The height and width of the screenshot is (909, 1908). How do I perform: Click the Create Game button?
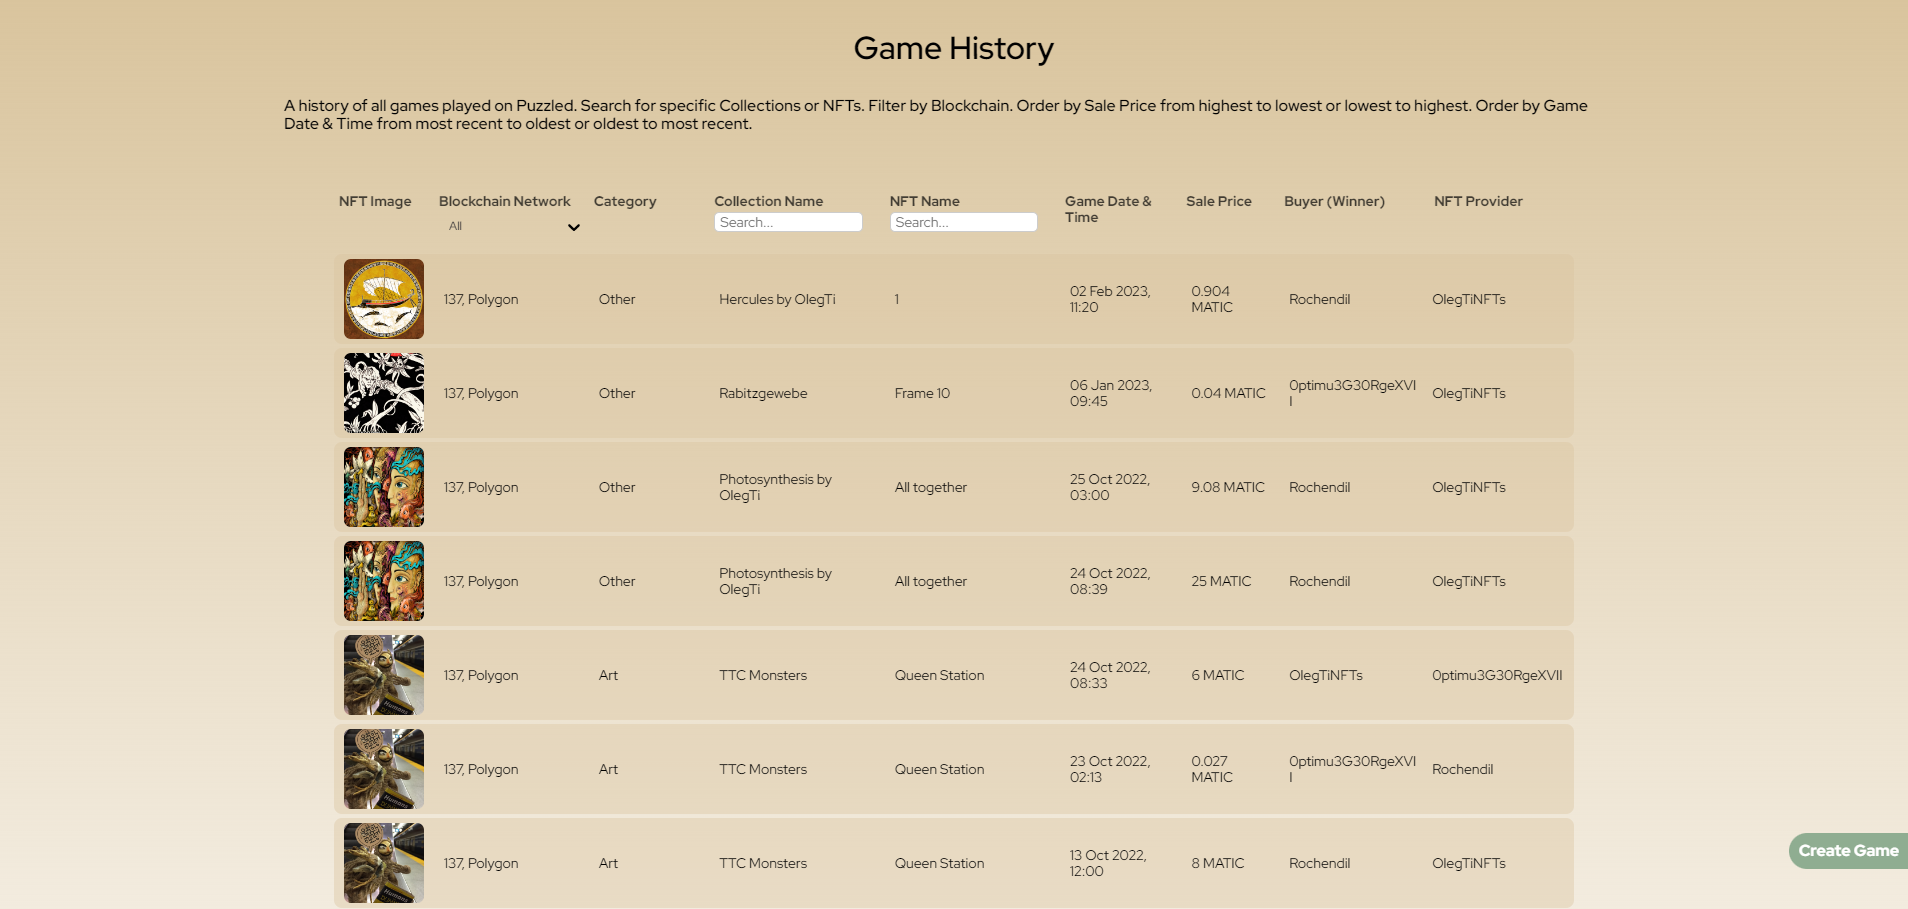(1848, 851)
